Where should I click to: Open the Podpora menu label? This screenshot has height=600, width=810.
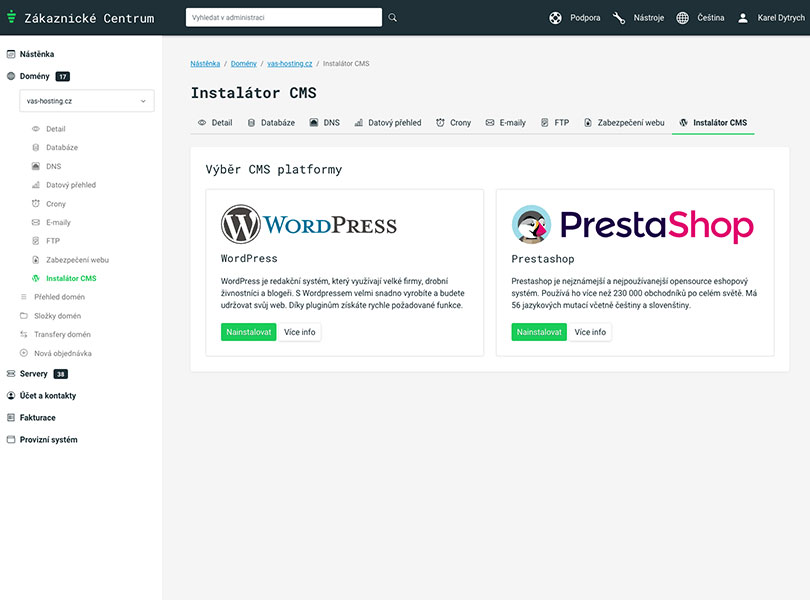click(x=585, y=18)
